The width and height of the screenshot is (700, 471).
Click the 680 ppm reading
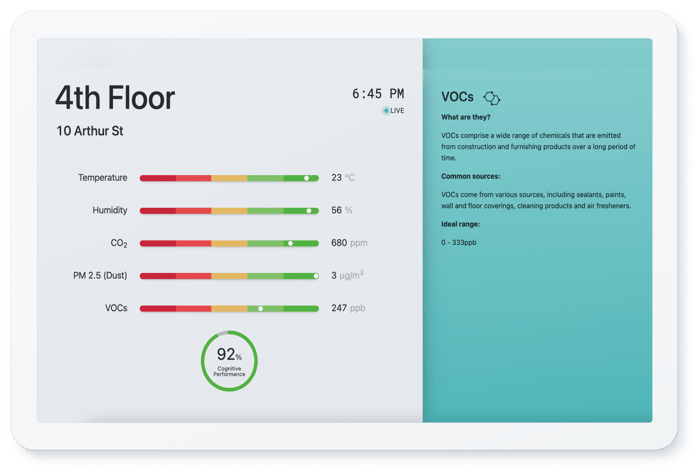click(x=349, y=243)
